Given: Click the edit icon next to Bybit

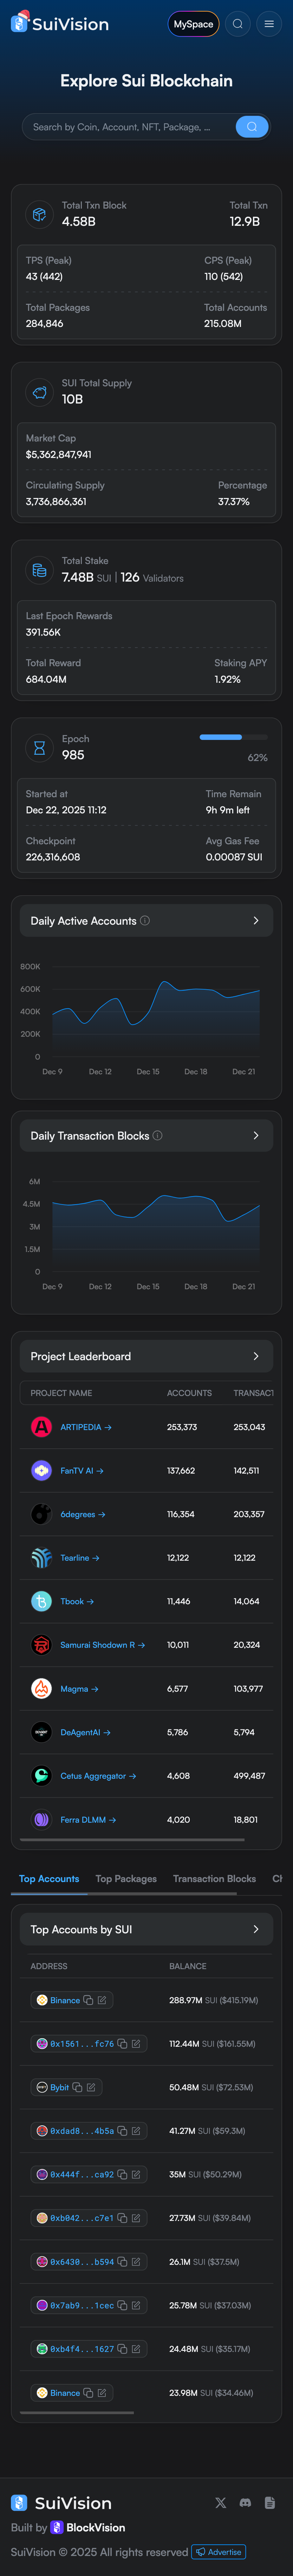Looking at the screenshot, I should pos(91,2087).
